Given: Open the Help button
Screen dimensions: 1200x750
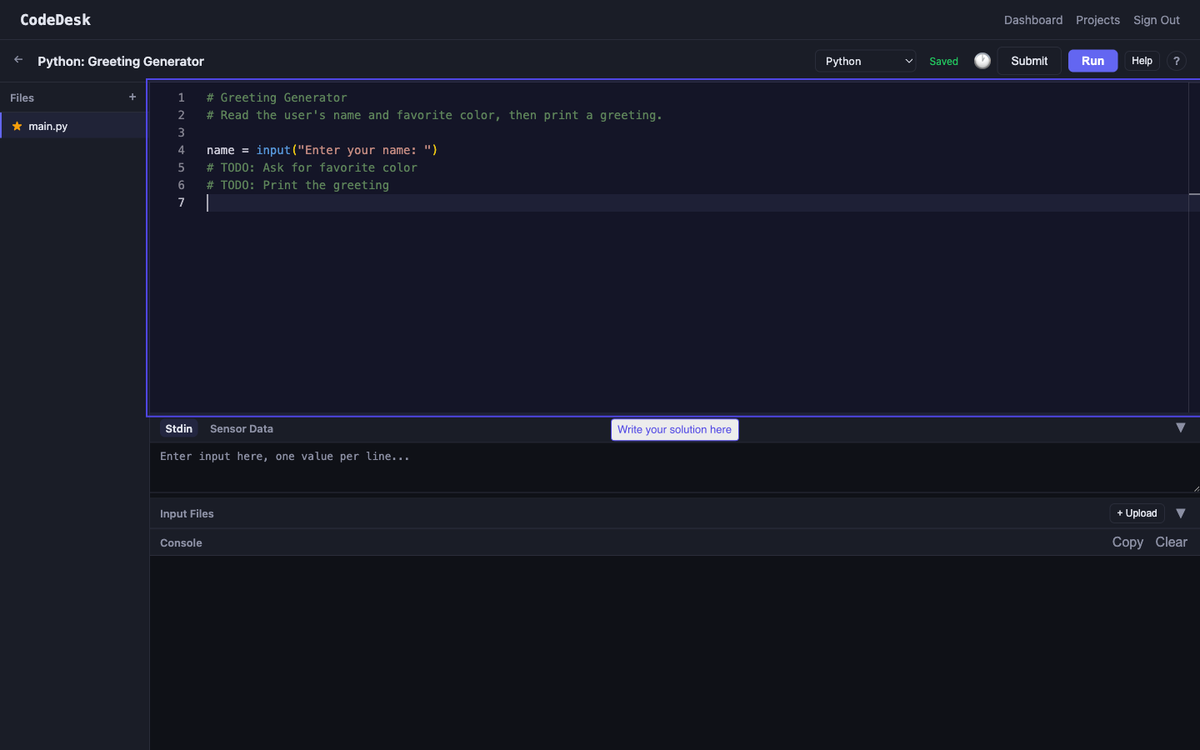Looking at the screenshot, I should [x=1141, y=60].
